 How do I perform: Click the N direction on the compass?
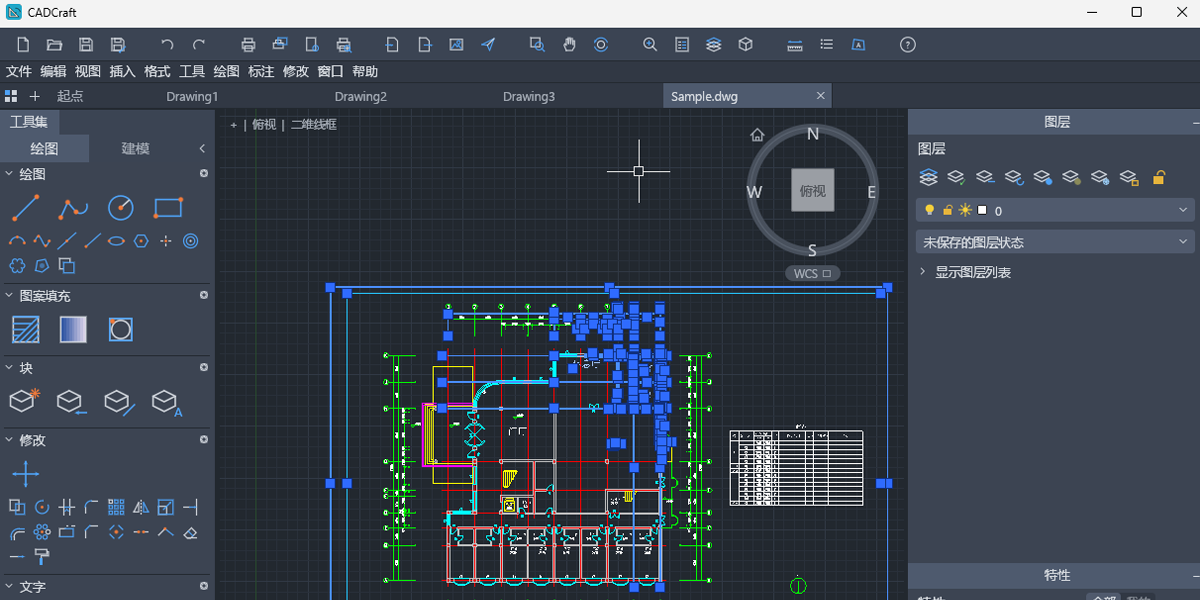coord(813,134)
